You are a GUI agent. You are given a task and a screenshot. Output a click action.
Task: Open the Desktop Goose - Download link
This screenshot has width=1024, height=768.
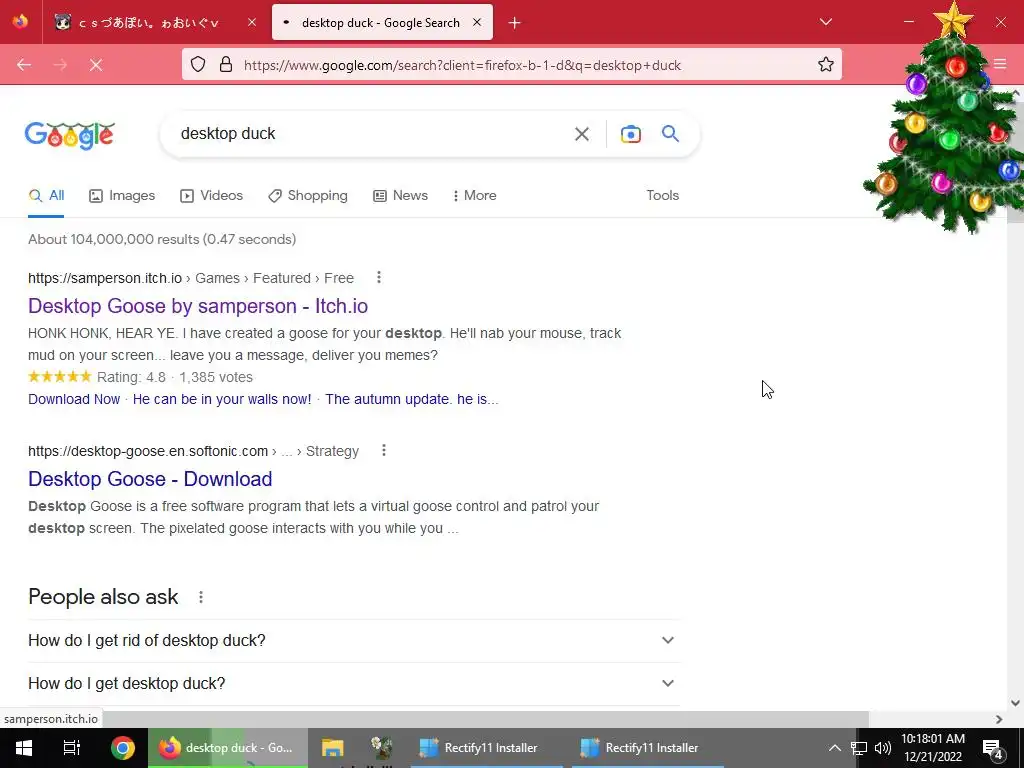(150, 479)
